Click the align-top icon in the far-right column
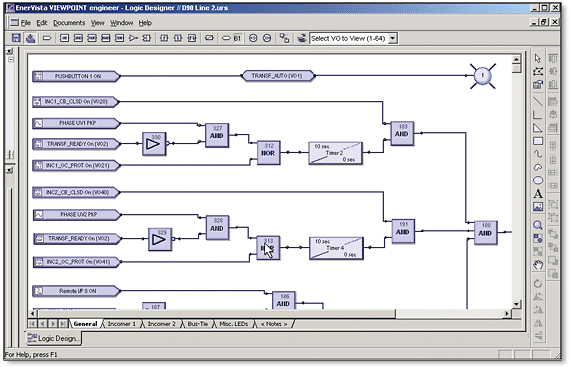The height and width of the screenshot is (367, 570). tap(553, 59)
